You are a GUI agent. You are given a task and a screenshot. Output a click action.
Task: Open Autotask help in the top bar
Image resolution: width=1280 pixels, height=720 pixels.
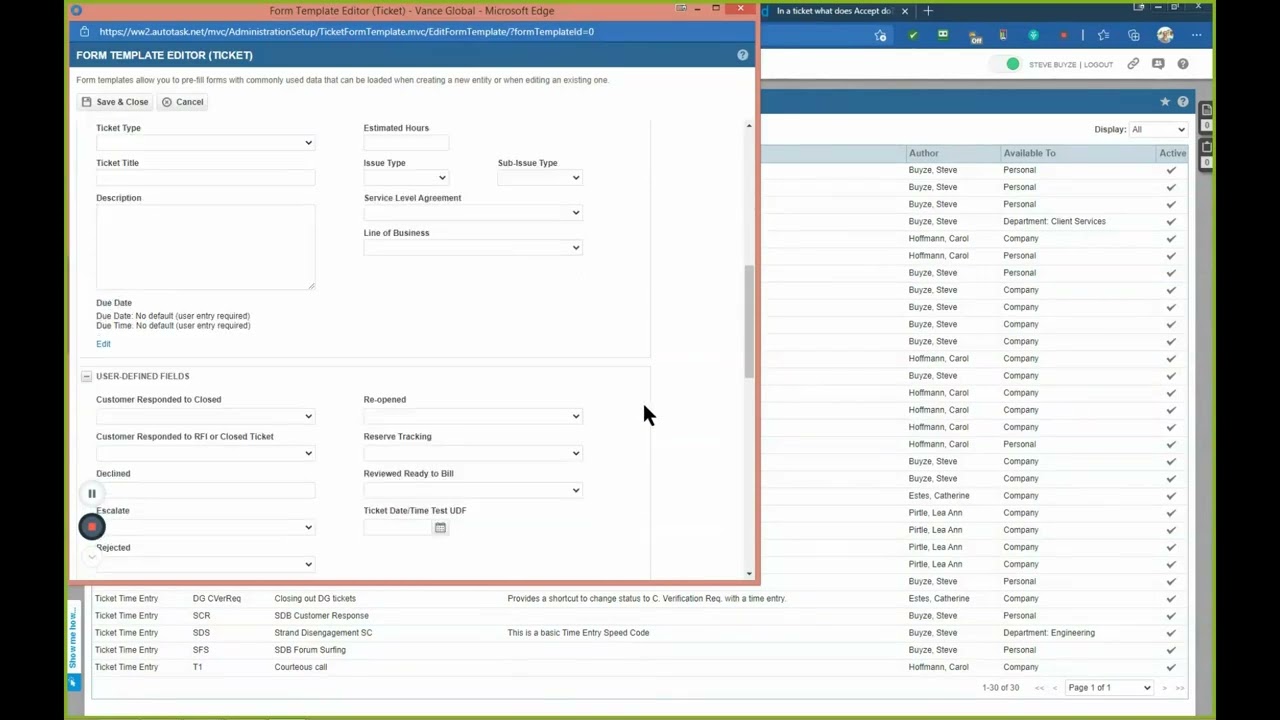click(1183, 64)
